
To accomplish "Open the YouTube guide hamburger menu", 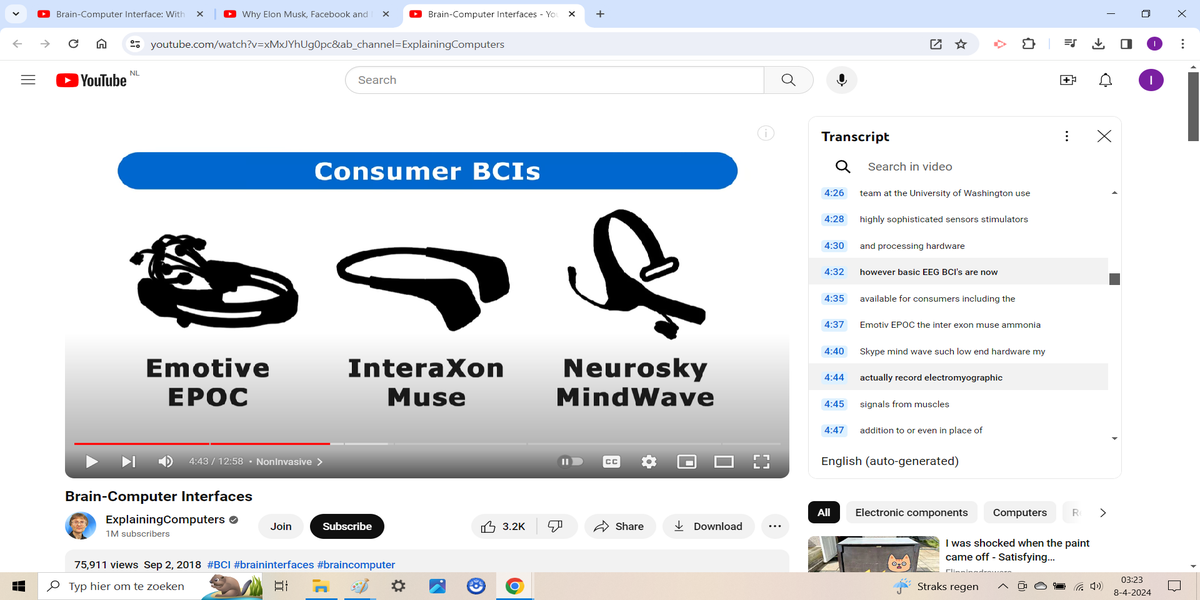I will pyautogui.click(x=28, y=80).
